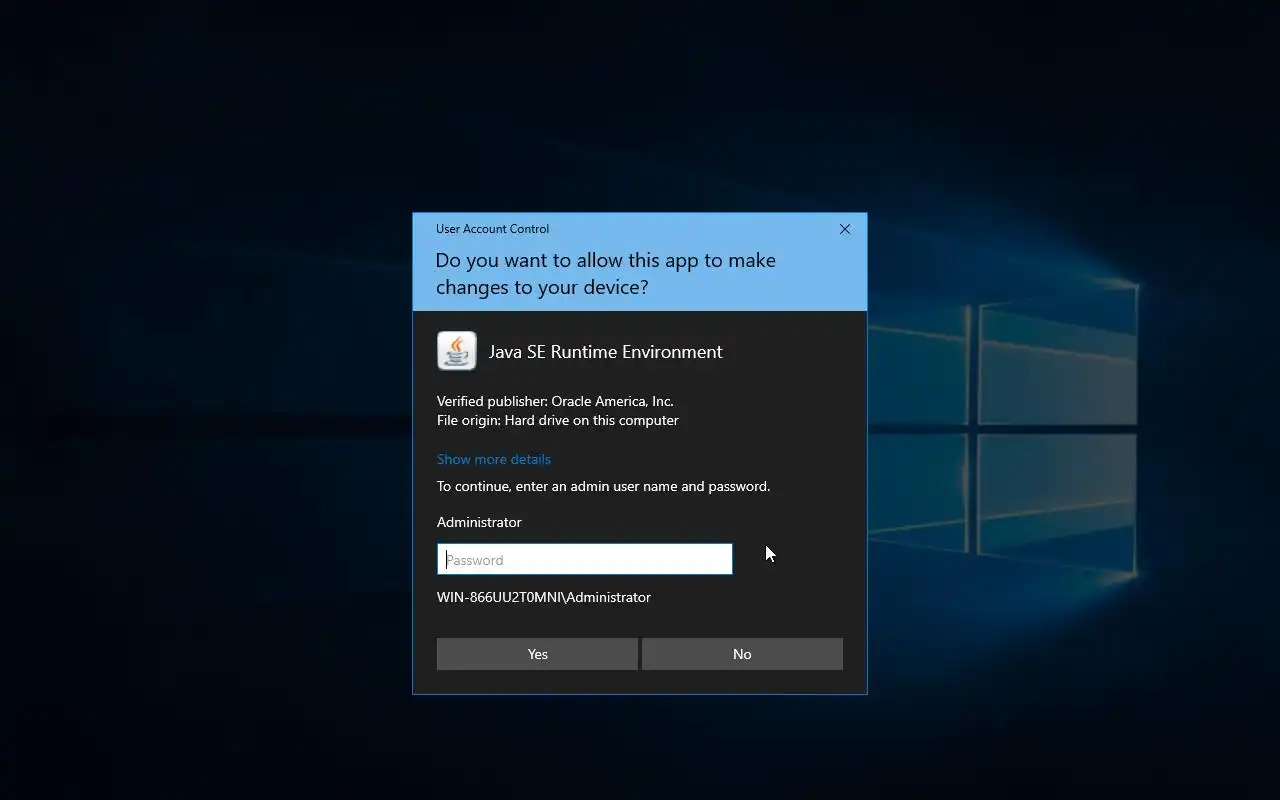Open the Show more details link
This screenshot has height=800, width=1280.
tap(494, 459)
